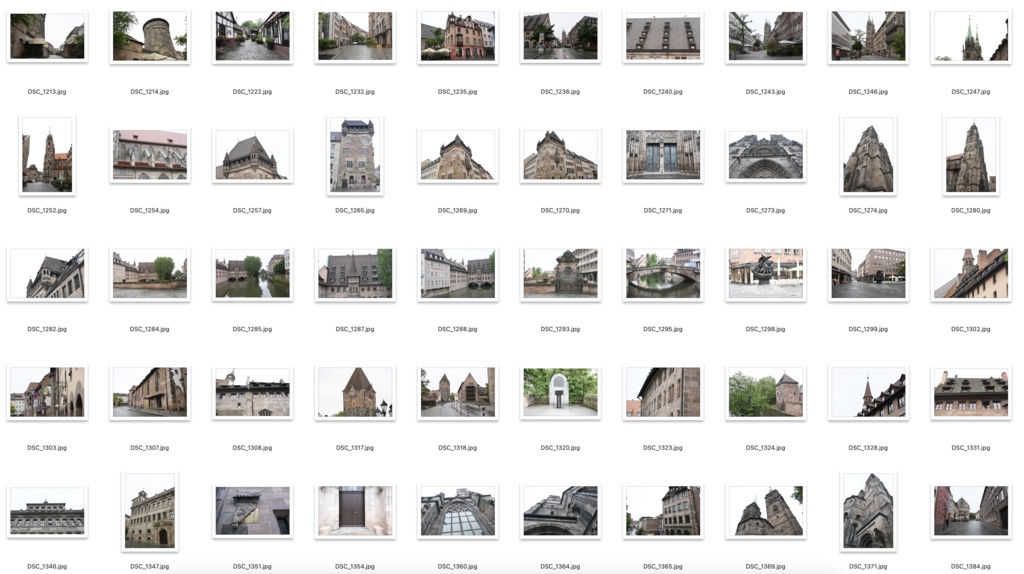This screenshot has width=1024, height=574.
Task: Click the DSC_1317.jpg tower roof photo
Action: 355,392
